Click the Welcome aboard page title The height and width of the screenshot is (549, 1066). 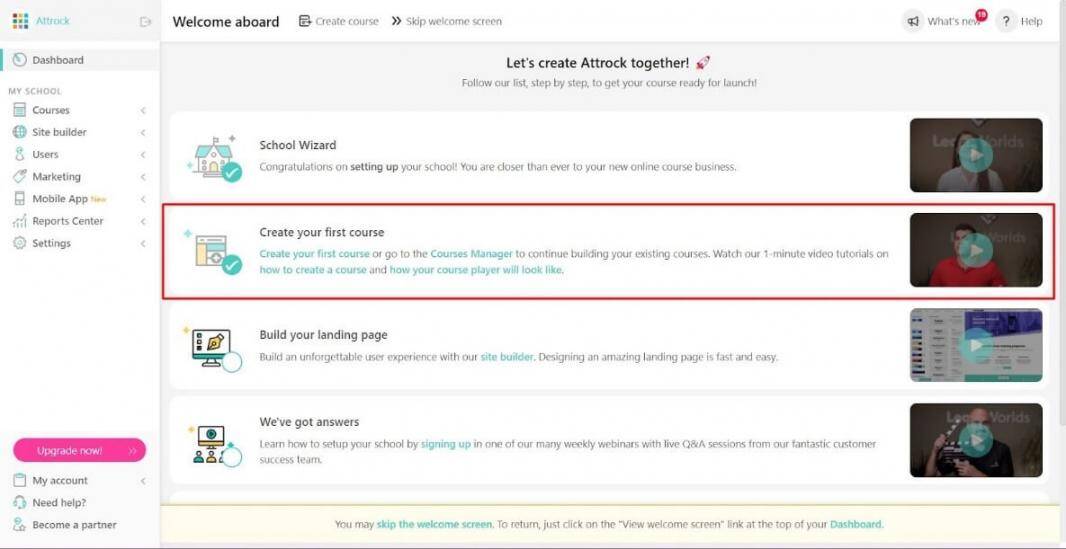pos(226,22)
